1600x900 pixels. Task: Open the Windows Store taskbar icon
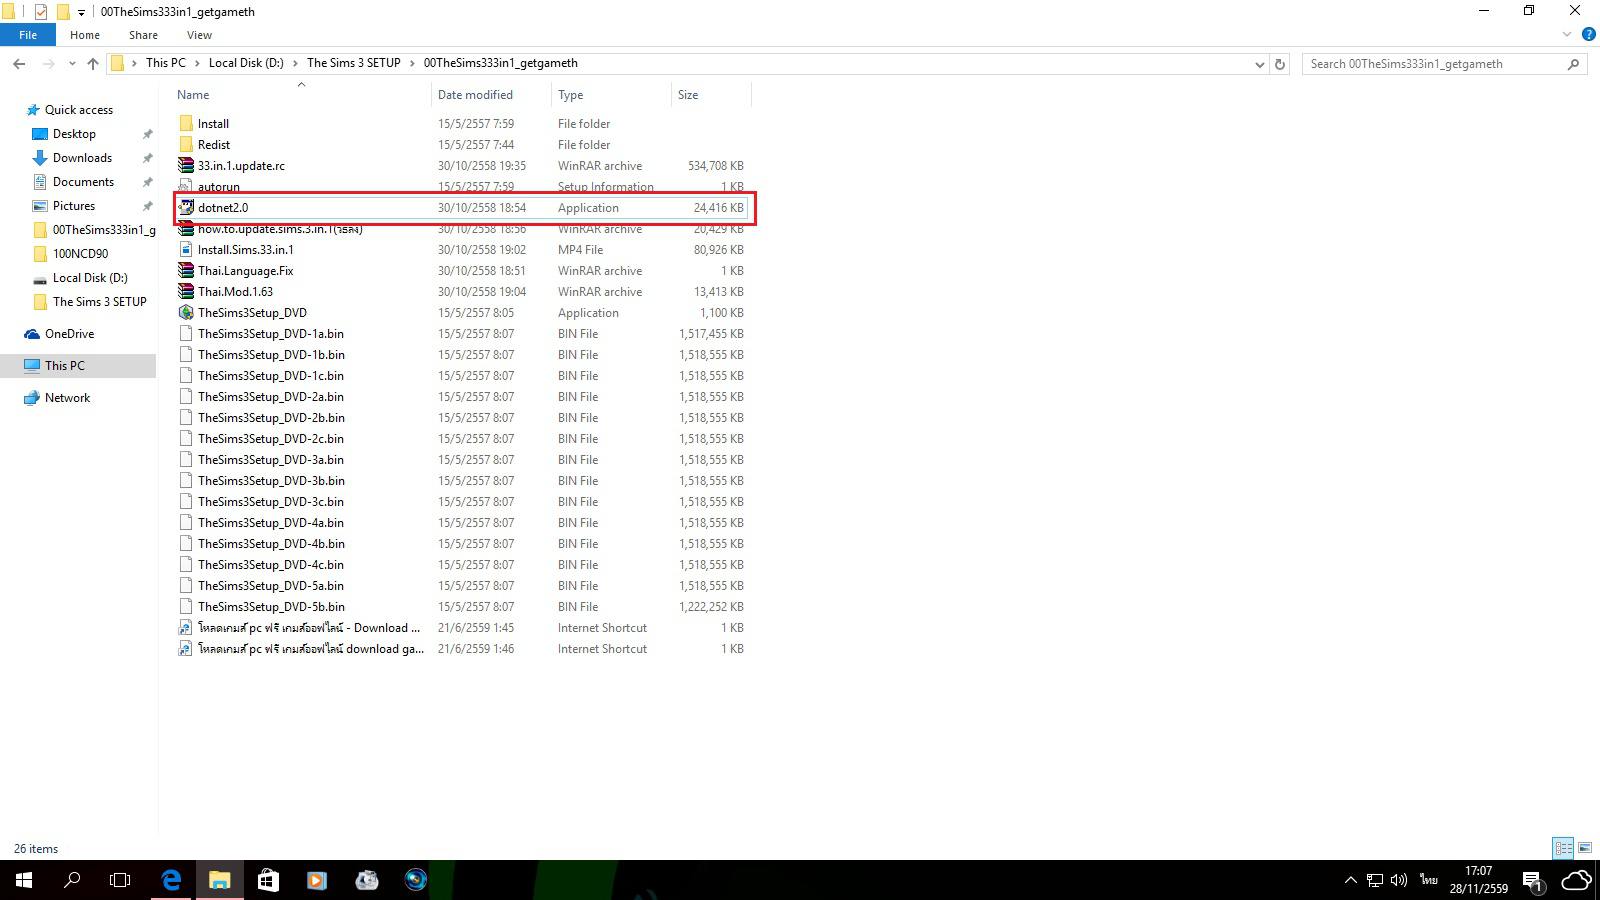(268, 880)
